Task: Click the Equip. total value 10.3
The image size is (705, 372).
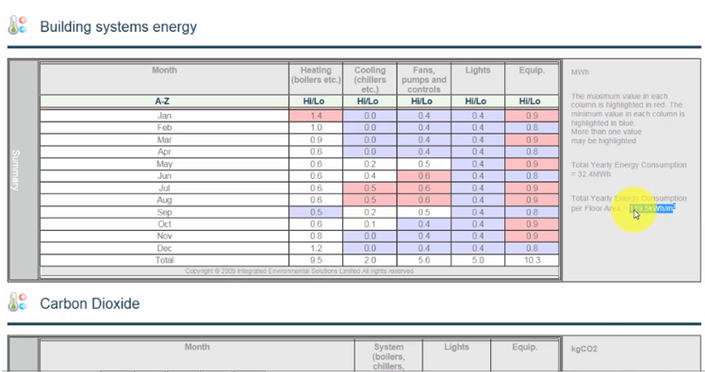Action: coord(531,260)
